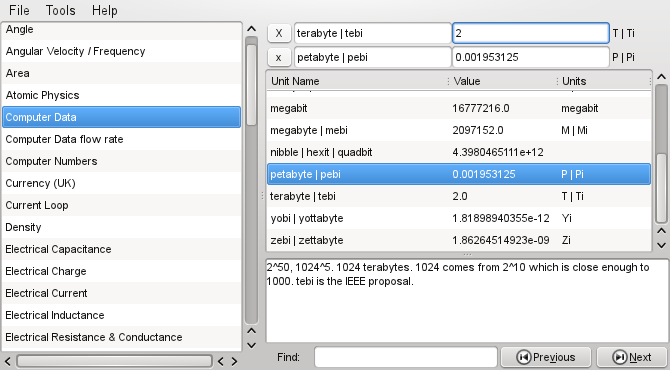Select the Electrical Charge category
Screen dimensions: 670x370
click(121, 271)
